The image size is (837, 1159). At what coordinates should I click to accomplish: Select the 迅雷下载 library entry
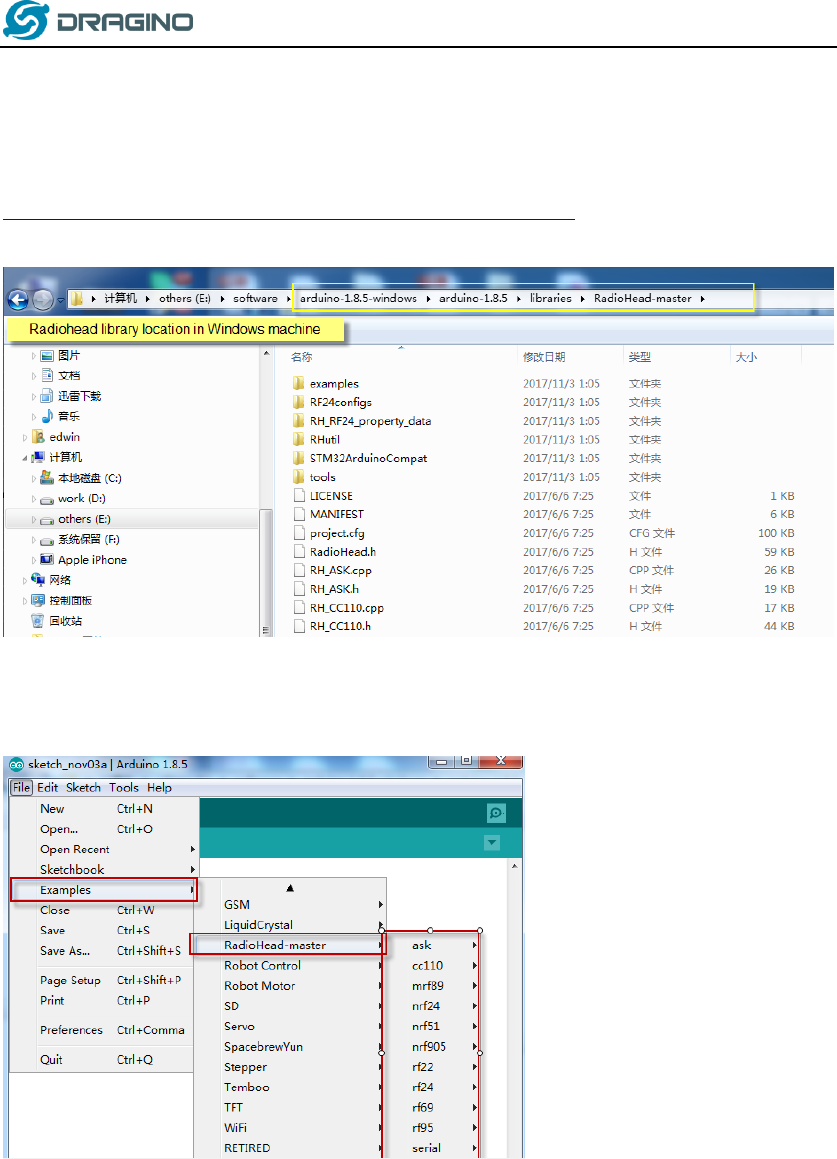coord(79,396)
